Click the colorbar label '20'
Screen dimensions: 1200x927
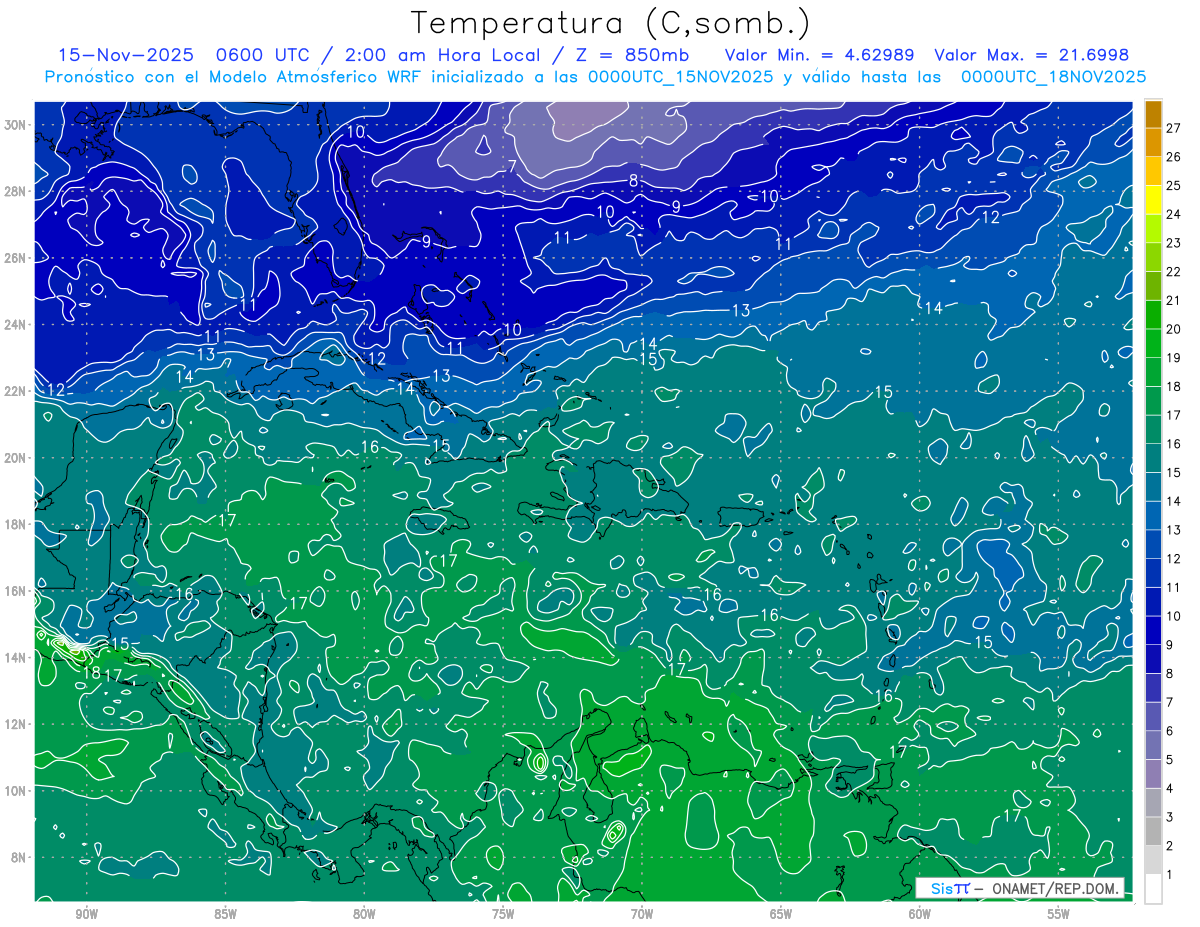(1174, 329)
